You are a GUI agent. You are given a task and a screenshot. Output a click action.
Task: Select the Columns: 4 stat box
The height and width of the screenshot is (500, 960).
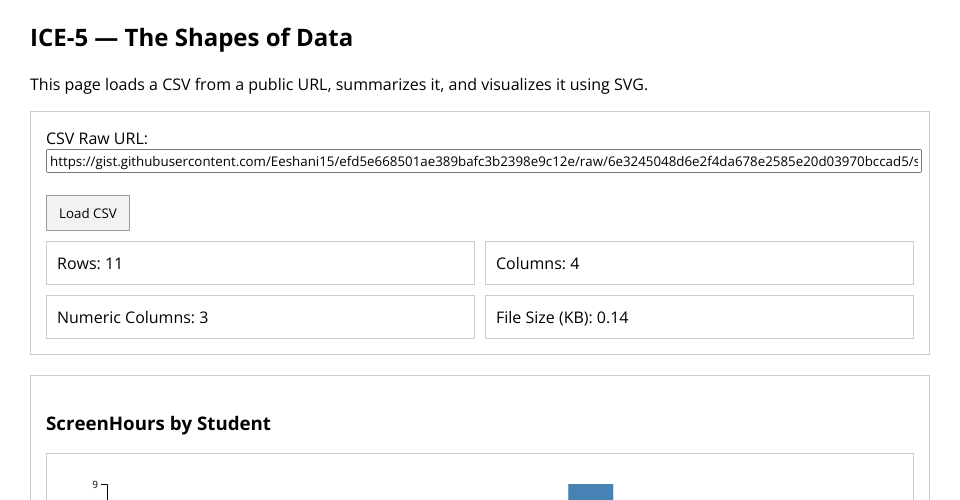tap(699, 263)
